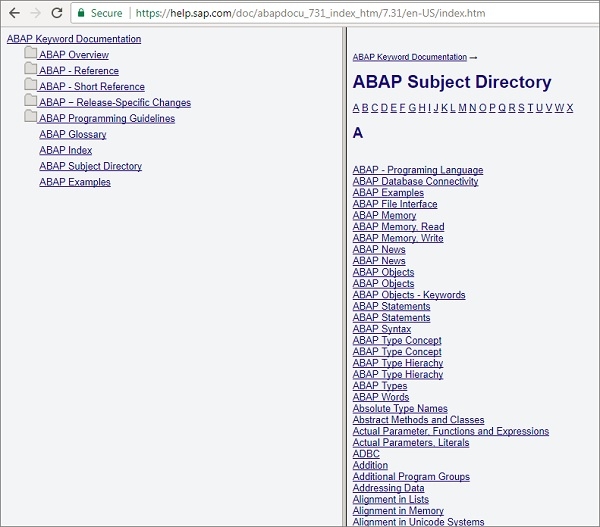Image resolution: width=600 pixels, height=527 pixels.
Task: Jump to letter D in the alphabet index
Action: click(384, 108)
